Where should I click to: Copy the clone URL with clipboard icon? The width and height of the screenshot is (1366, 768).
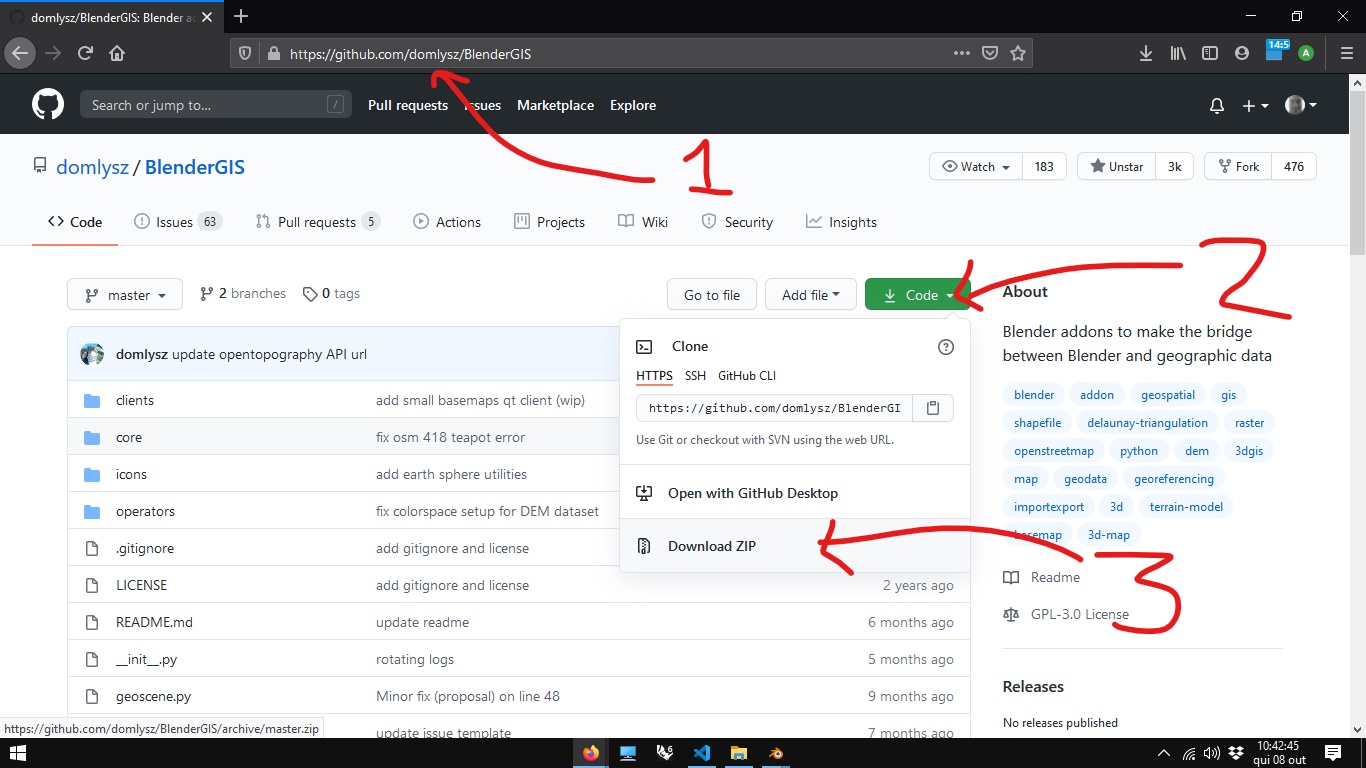932,408
